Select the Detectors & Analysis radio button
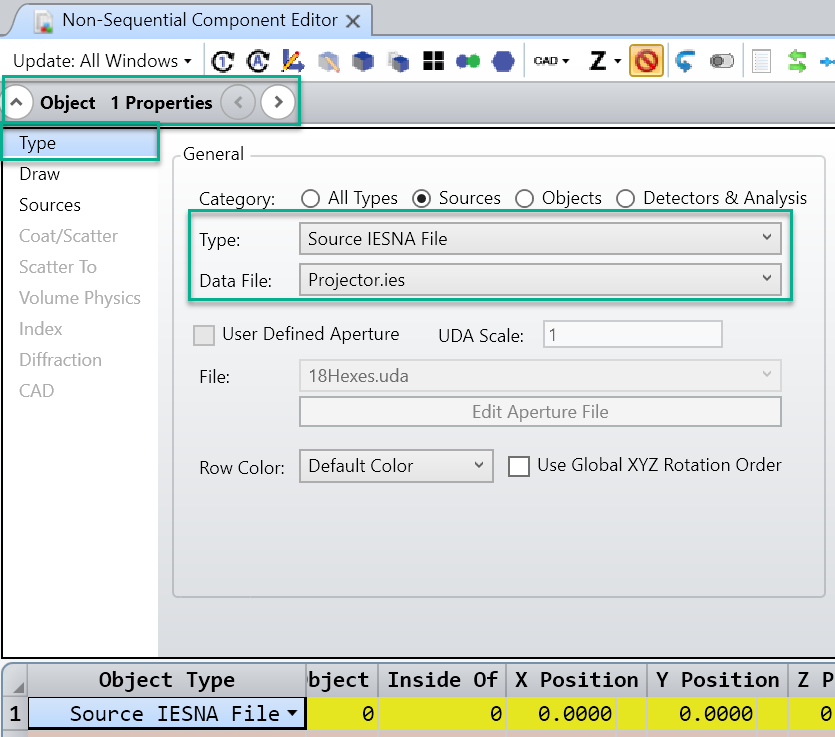Image resolution: width=835 pixels, height=737 pixels. (625, 199)
